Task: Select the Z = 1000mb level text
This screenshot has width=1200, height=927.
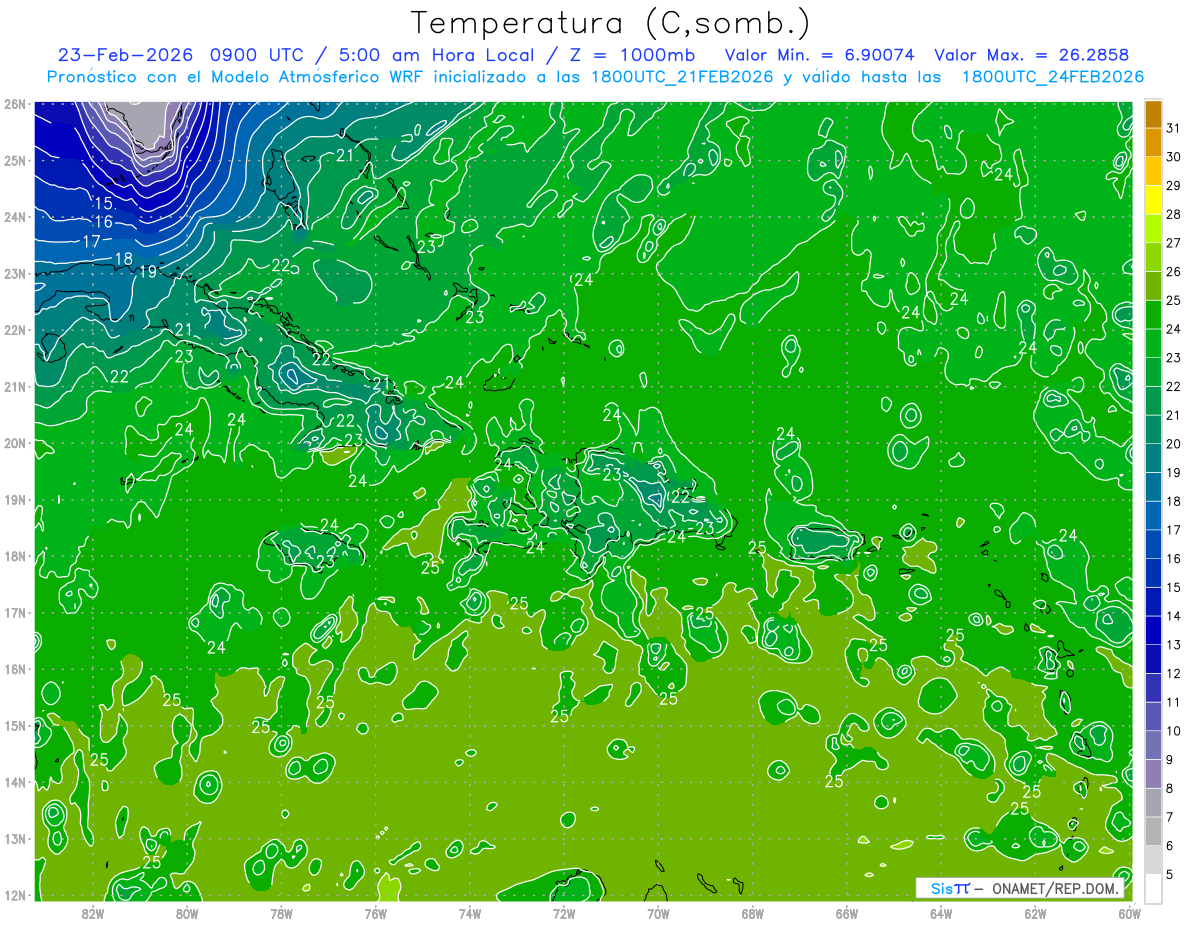Action: pos(633,55)
